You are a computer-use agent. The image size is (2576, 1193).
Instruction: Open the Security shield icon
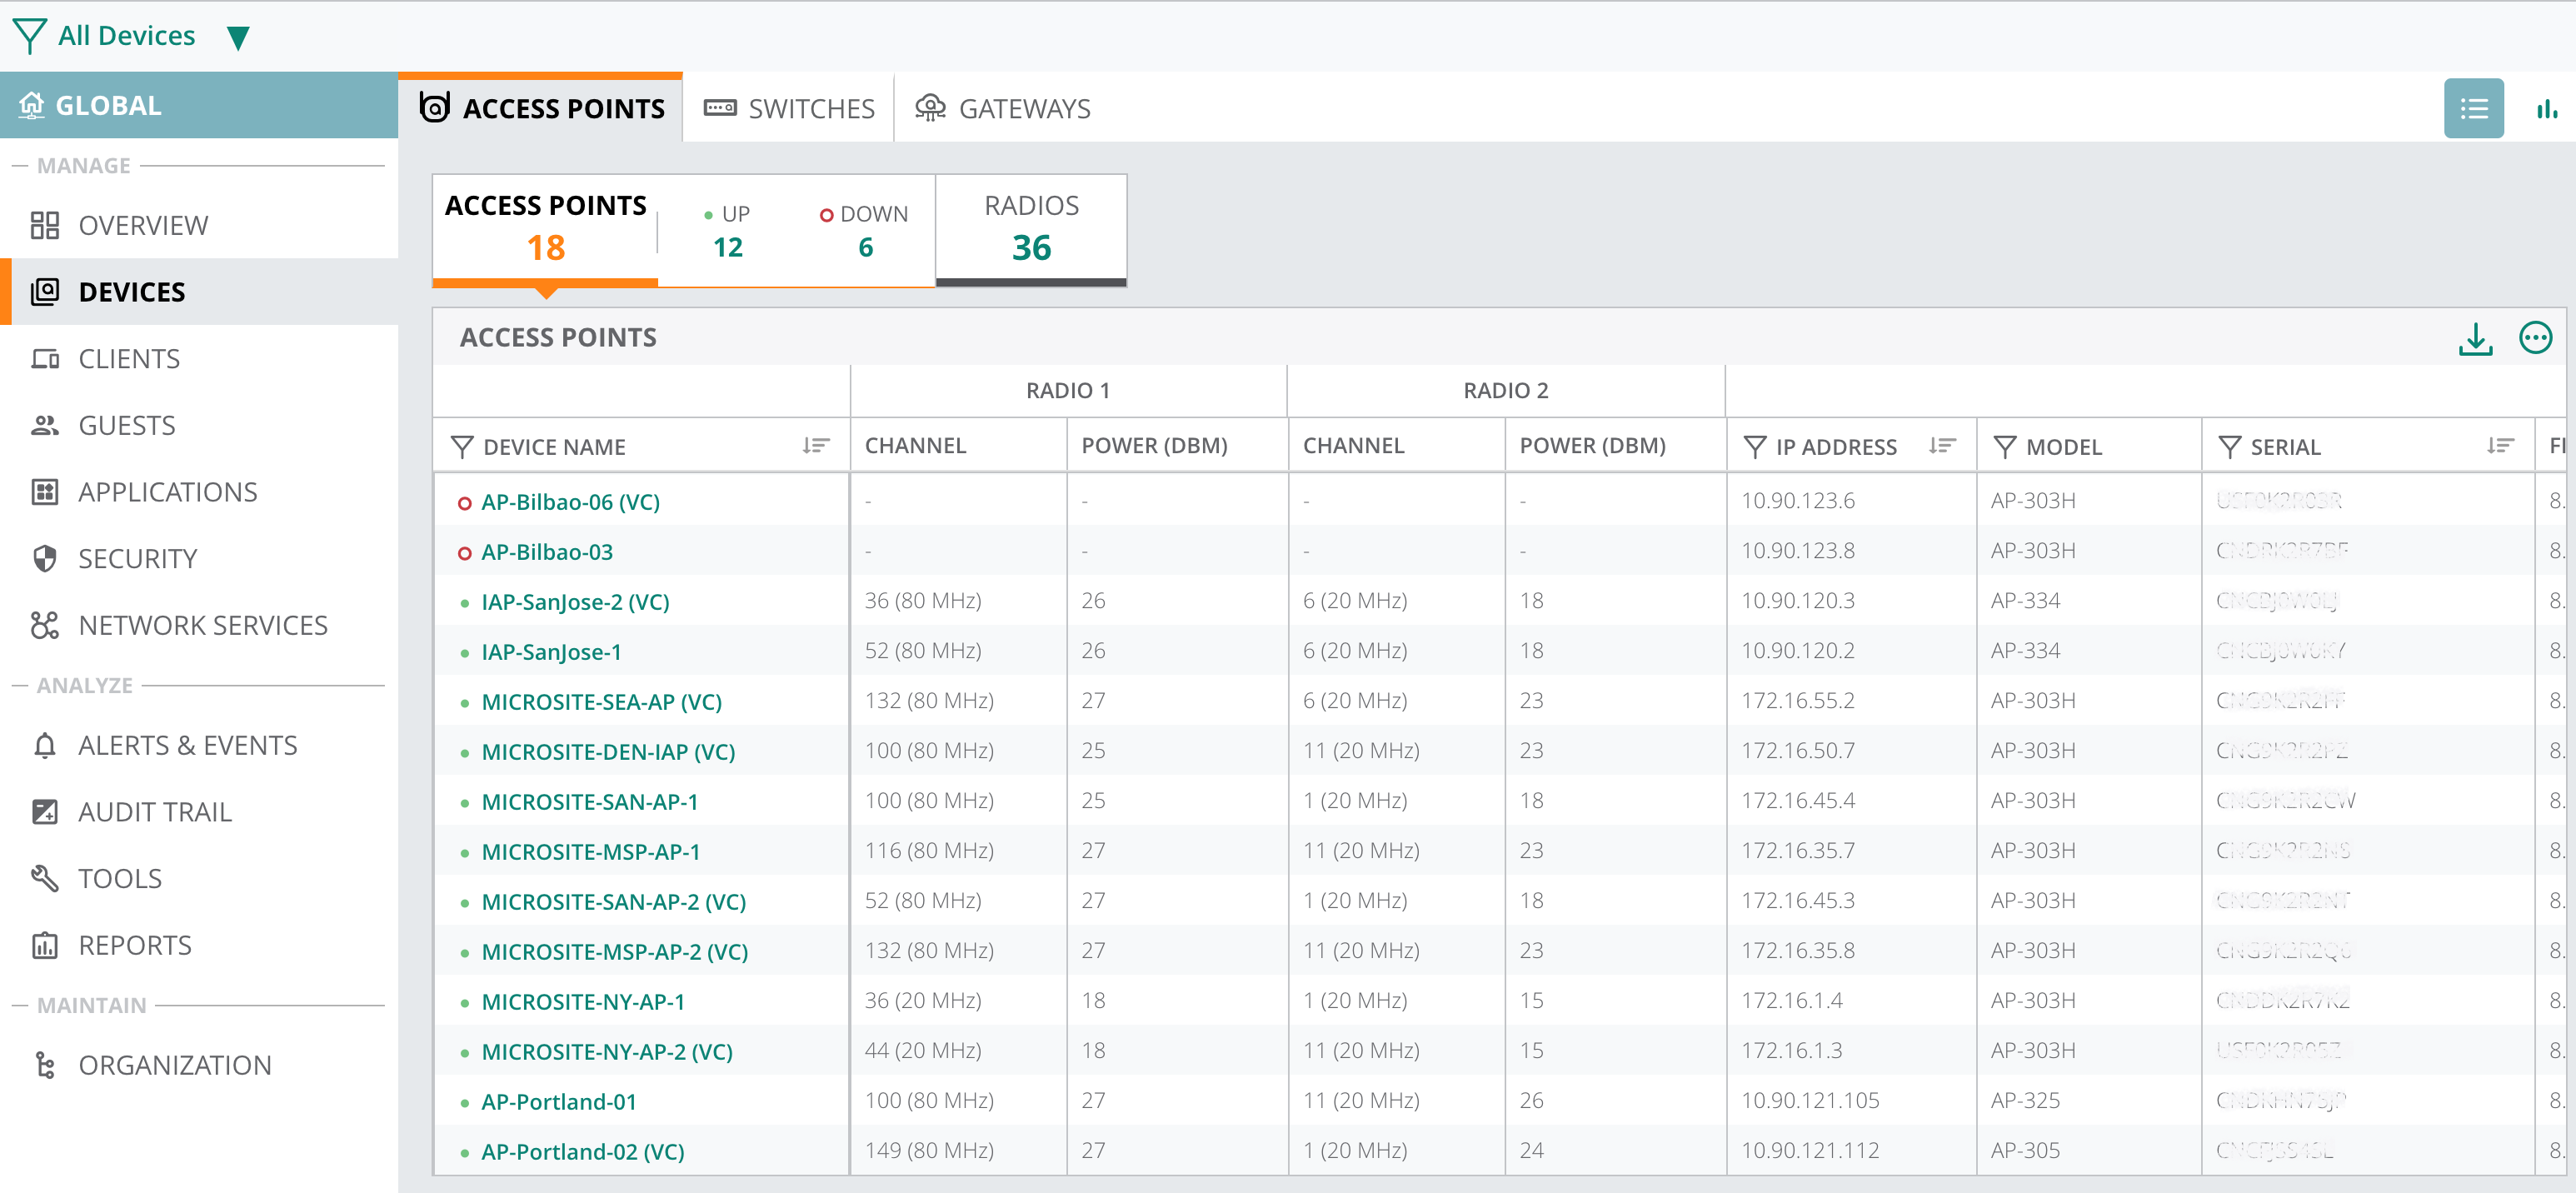click(45, 558)
